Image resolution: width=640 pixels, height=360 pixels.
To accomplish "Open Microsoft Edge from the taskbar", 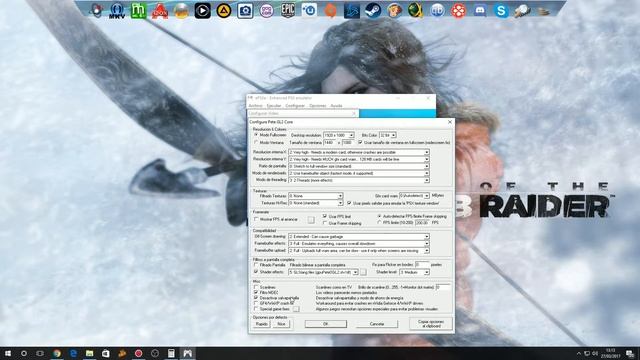I will click(73, 353).
